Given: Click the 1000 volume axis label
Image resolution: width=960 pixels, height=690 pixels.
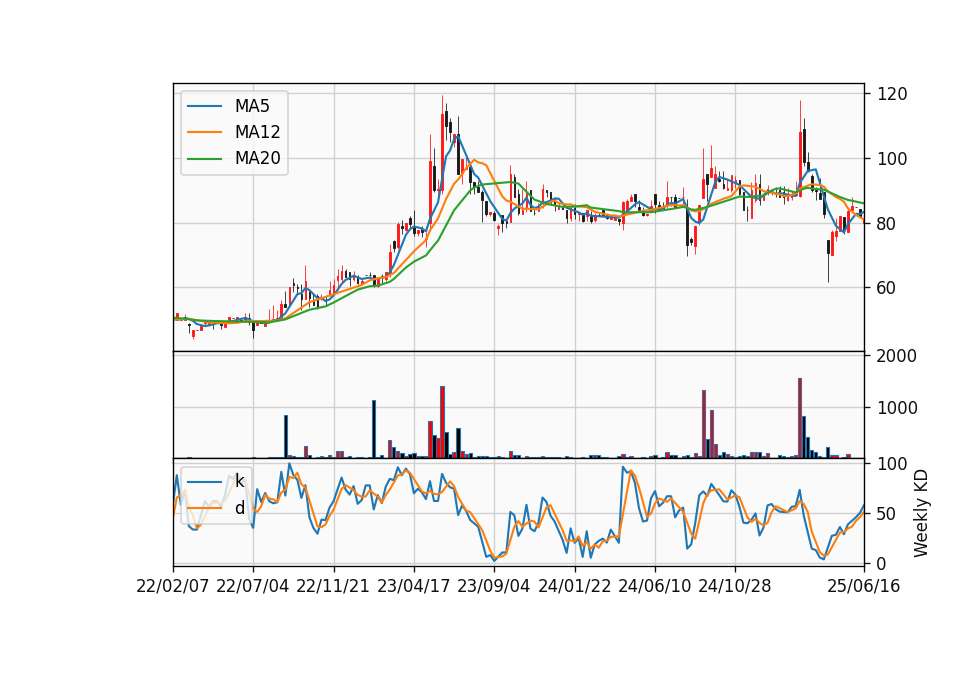Looking at the screenshot, I should [x=897, y=408].
